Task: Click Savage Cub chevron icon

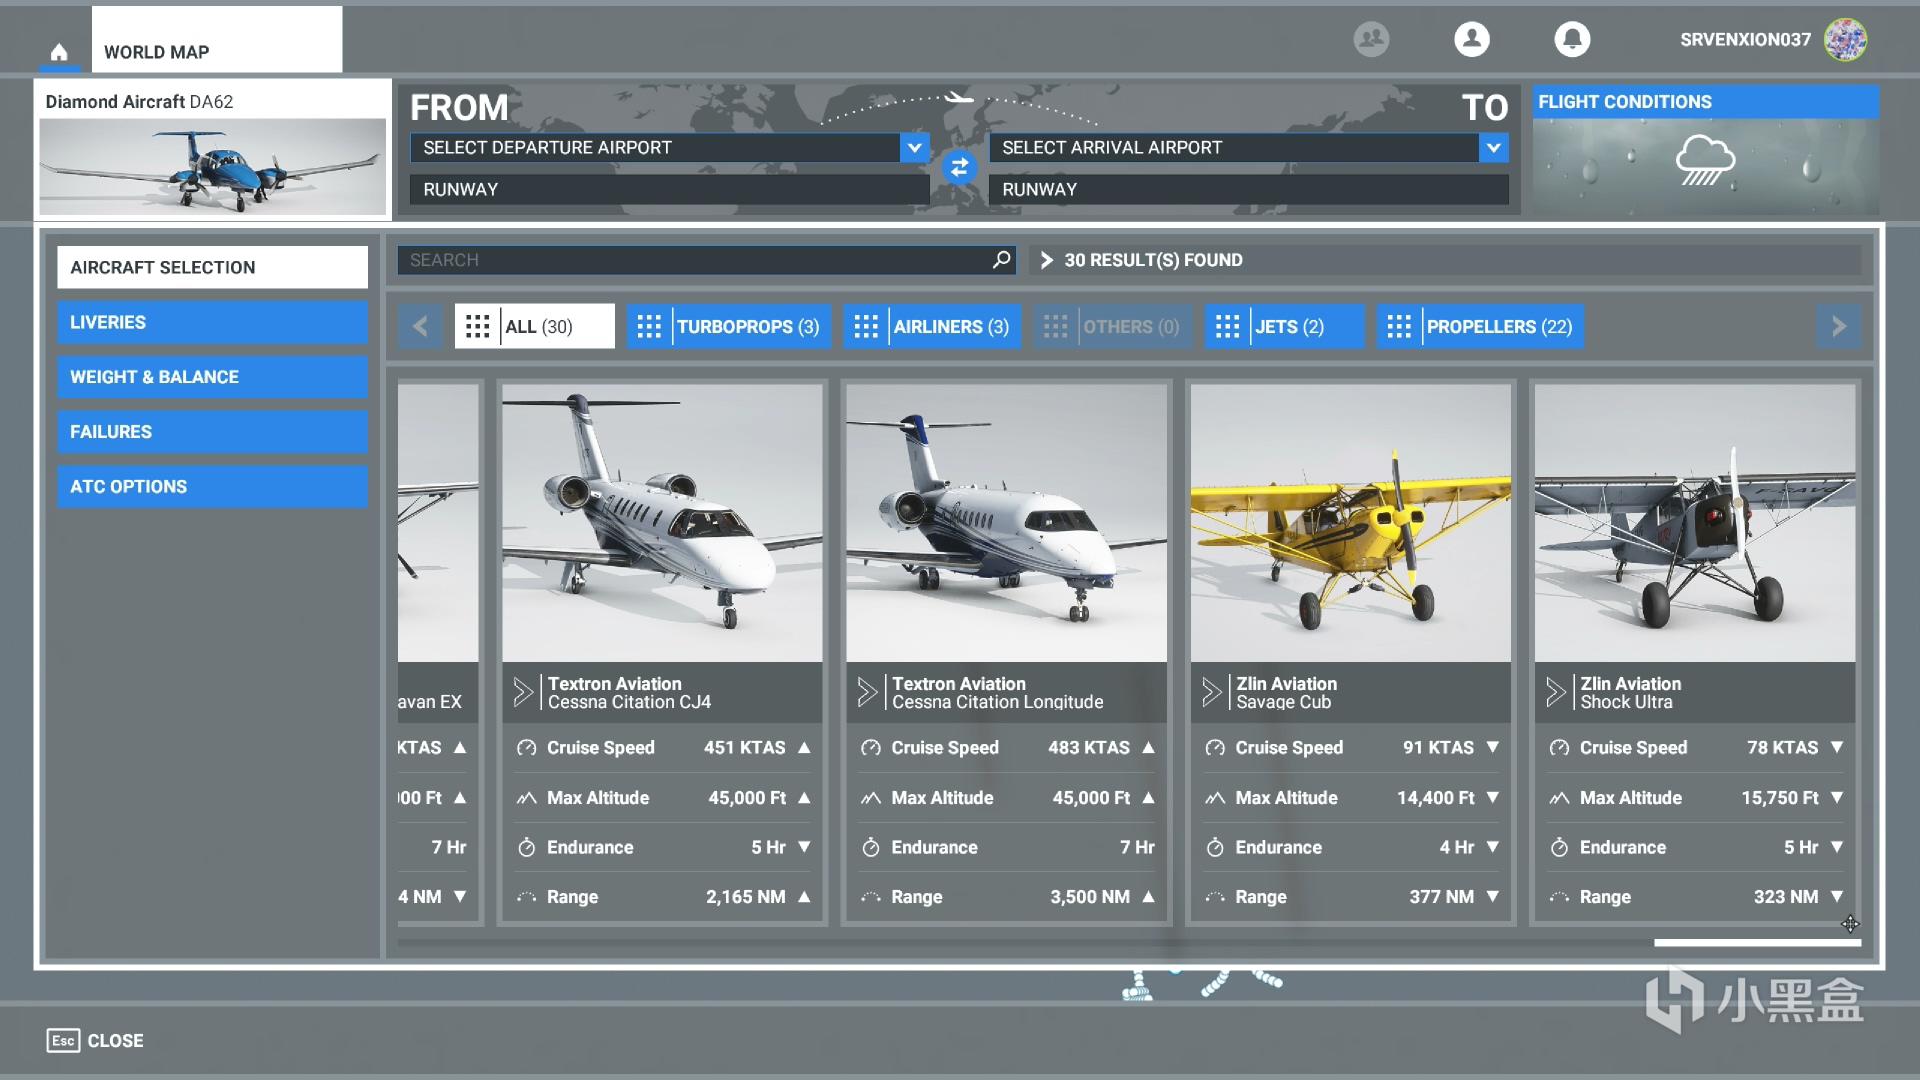Action: click(1212, 692)
